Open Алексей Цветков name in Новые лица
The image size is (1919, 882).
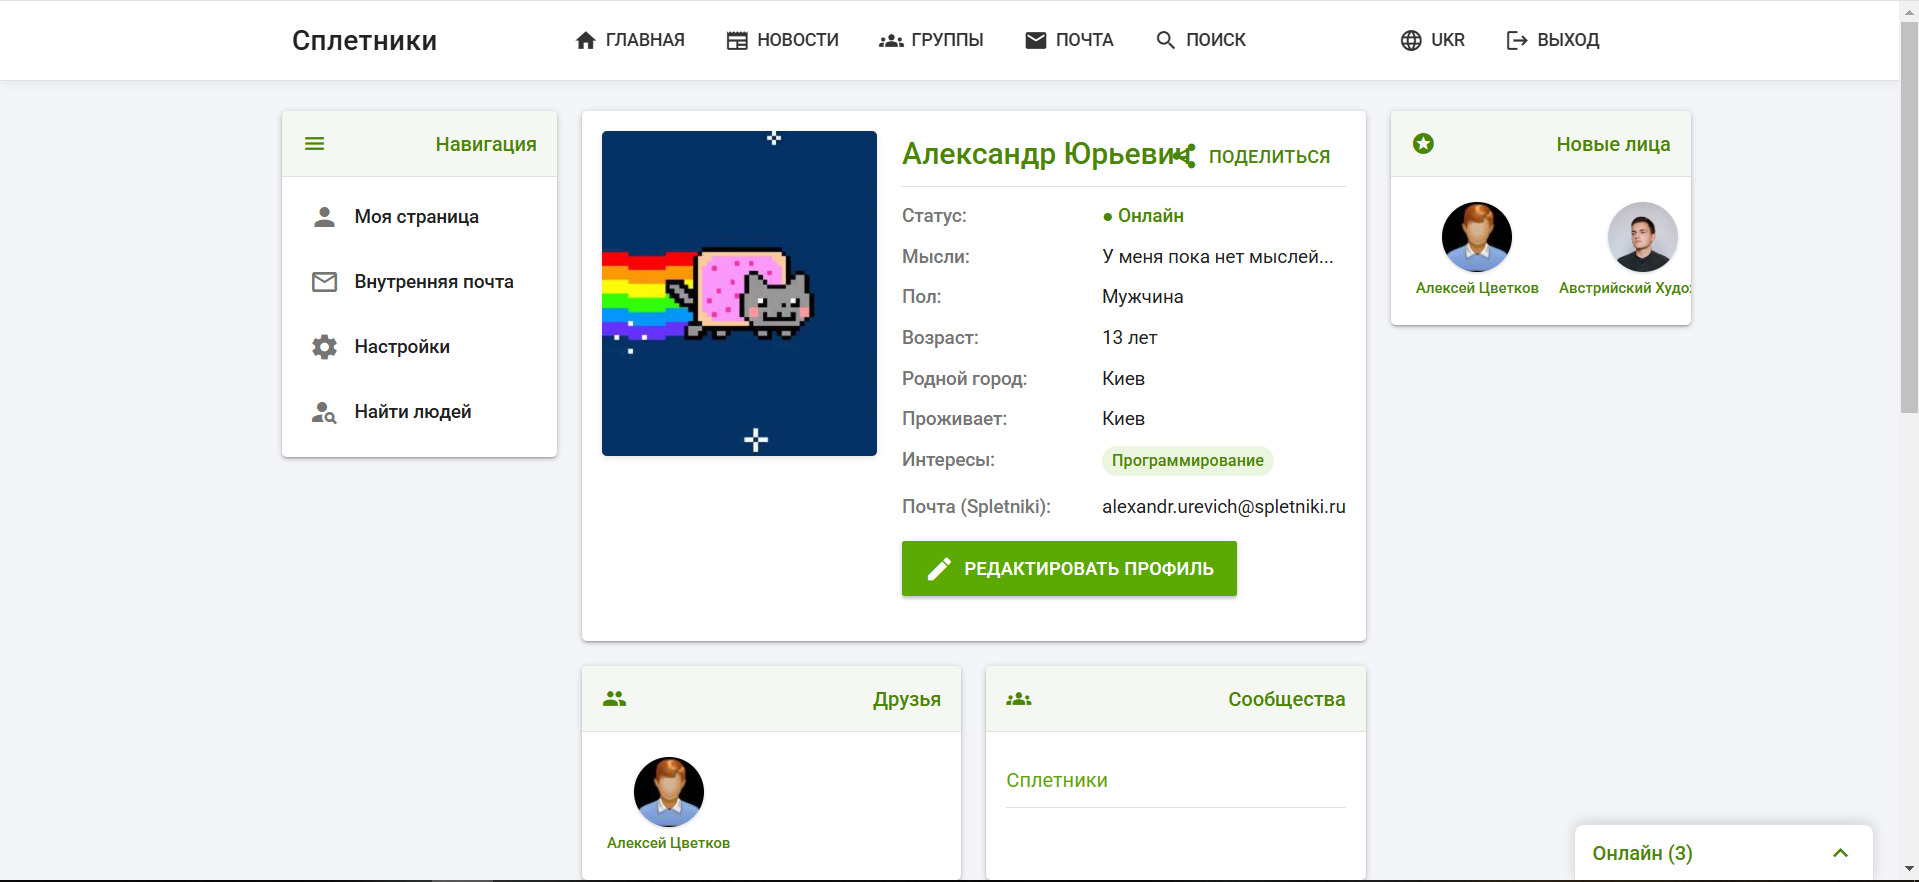coord(1477,288)
